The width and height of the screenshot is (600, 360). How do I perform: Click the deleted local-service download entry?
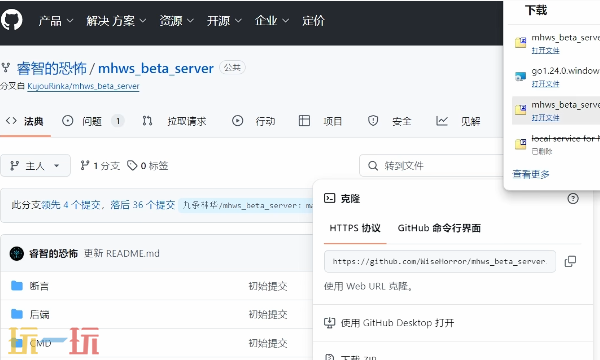(556, 144)
